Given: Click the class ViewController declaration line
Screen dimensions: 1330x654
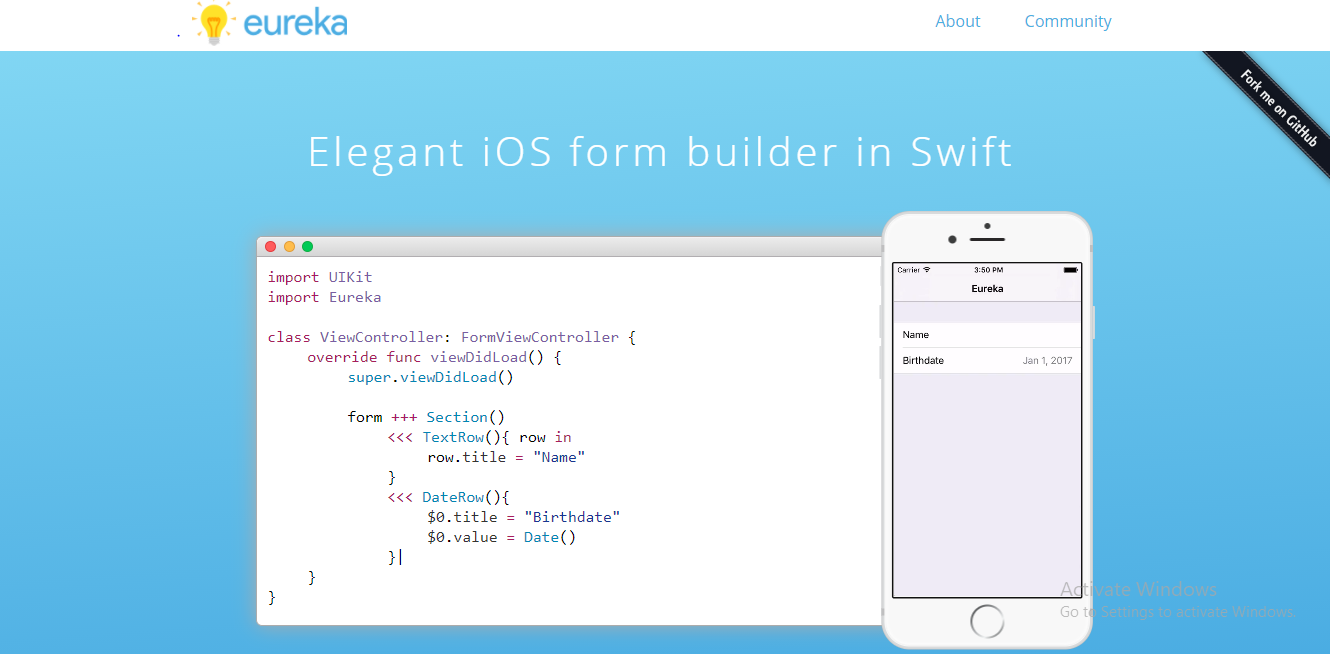Looking at the screenshot, I should coord(452,337).
